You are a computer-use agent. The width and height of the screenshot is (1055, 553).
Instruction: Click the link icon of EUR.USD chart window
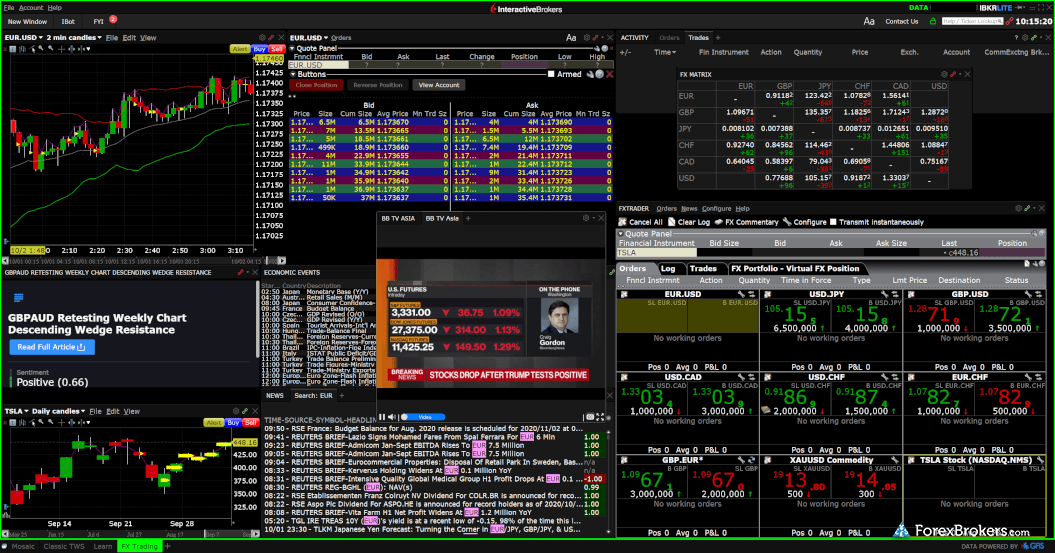(x=271, y=38)
